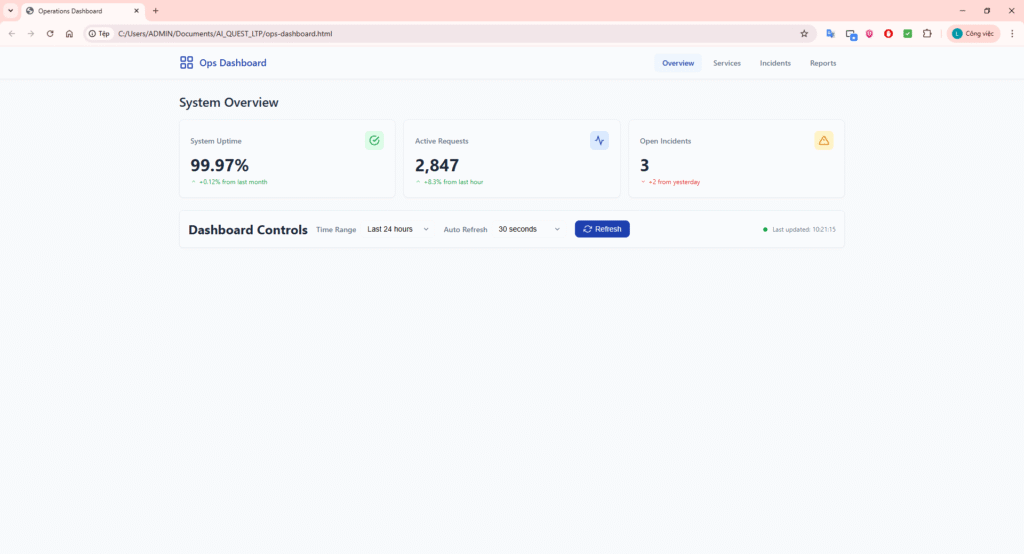Open the Incidents navigation tab
Screen dimensions: 1024x554
(775, 63)
